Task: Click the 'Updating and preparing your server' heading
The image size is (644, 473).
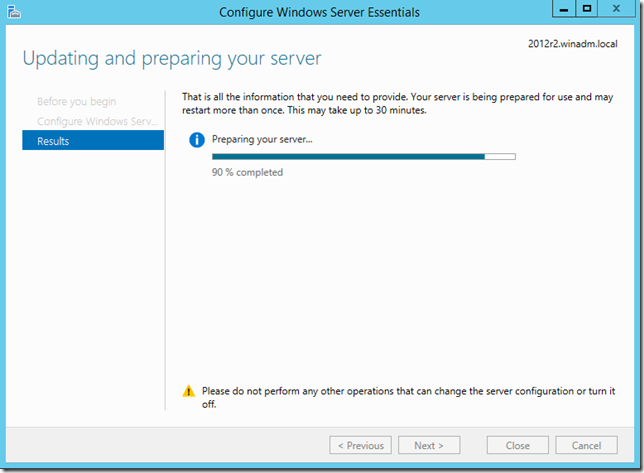Action: (x=172, y=58)
